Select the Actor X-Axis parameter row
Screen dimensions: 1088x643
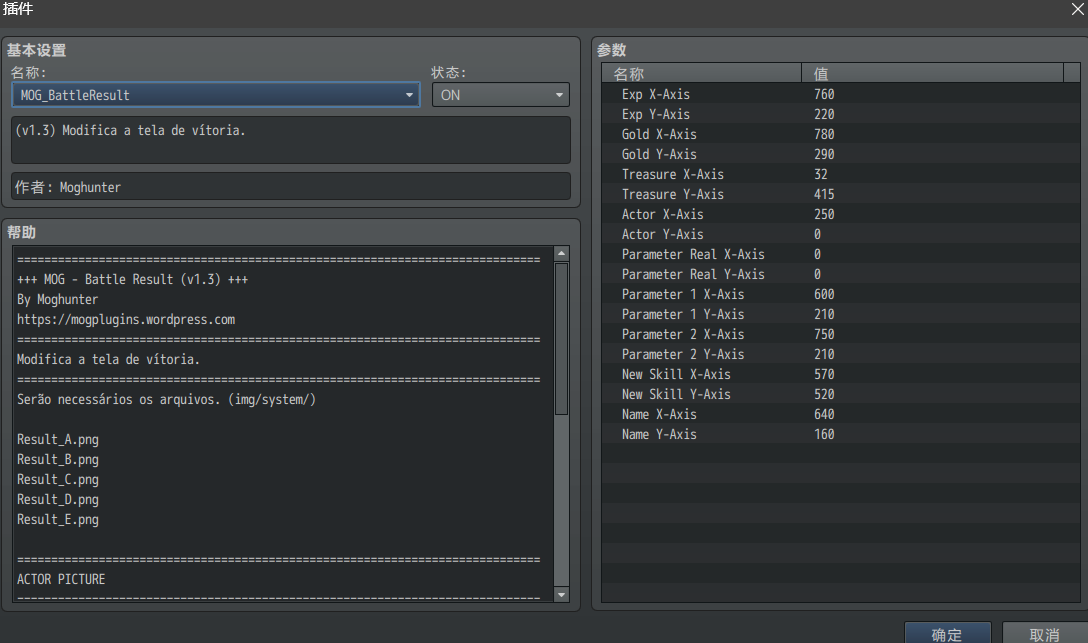pyautogui.click(x=840, y=215)
